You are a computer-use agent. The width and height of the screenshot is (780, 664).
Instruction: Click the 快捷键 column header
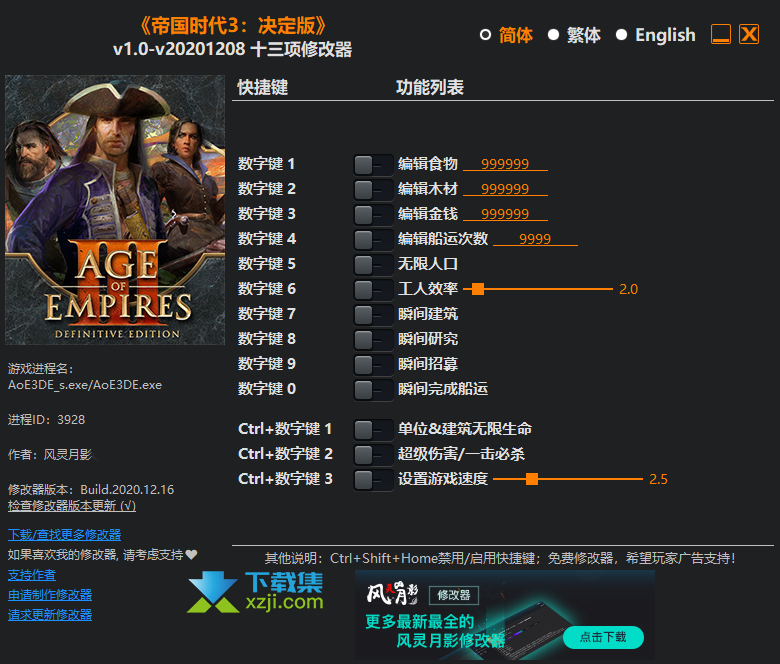point(263,88)
